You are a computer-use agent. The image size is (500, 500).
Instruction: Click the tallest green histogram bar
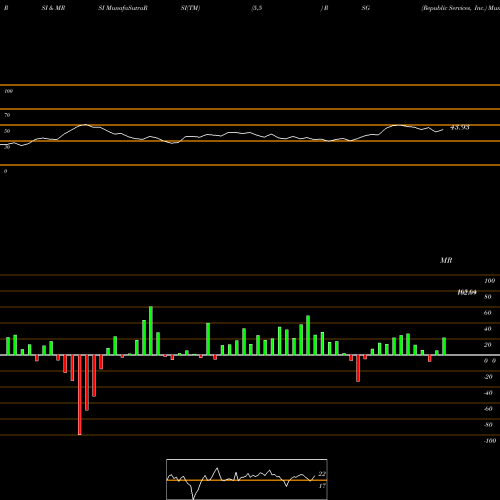151,331
